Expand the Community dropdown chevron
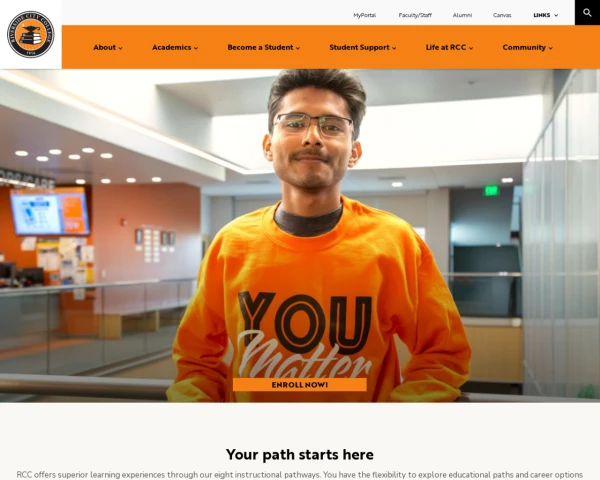This screenshot has width=600, height=480. pyautogui.click(x=551, y=48)
